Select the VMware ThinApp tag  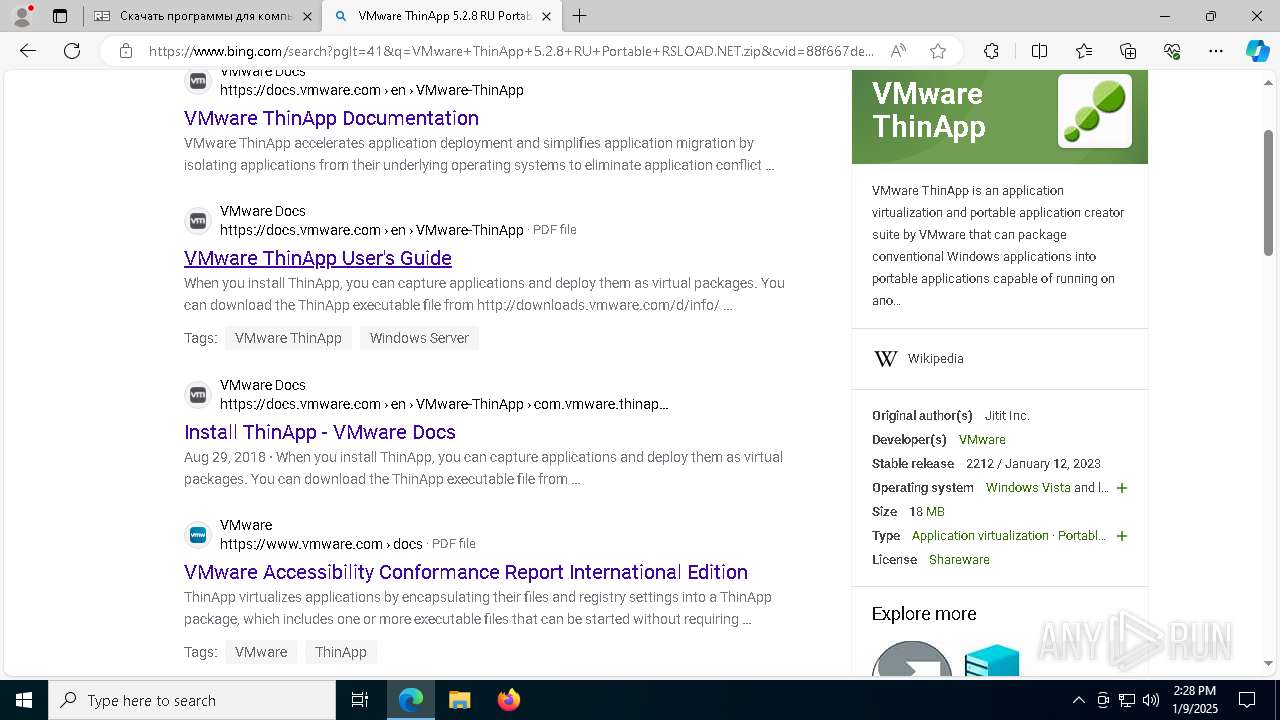coord(288,338)
